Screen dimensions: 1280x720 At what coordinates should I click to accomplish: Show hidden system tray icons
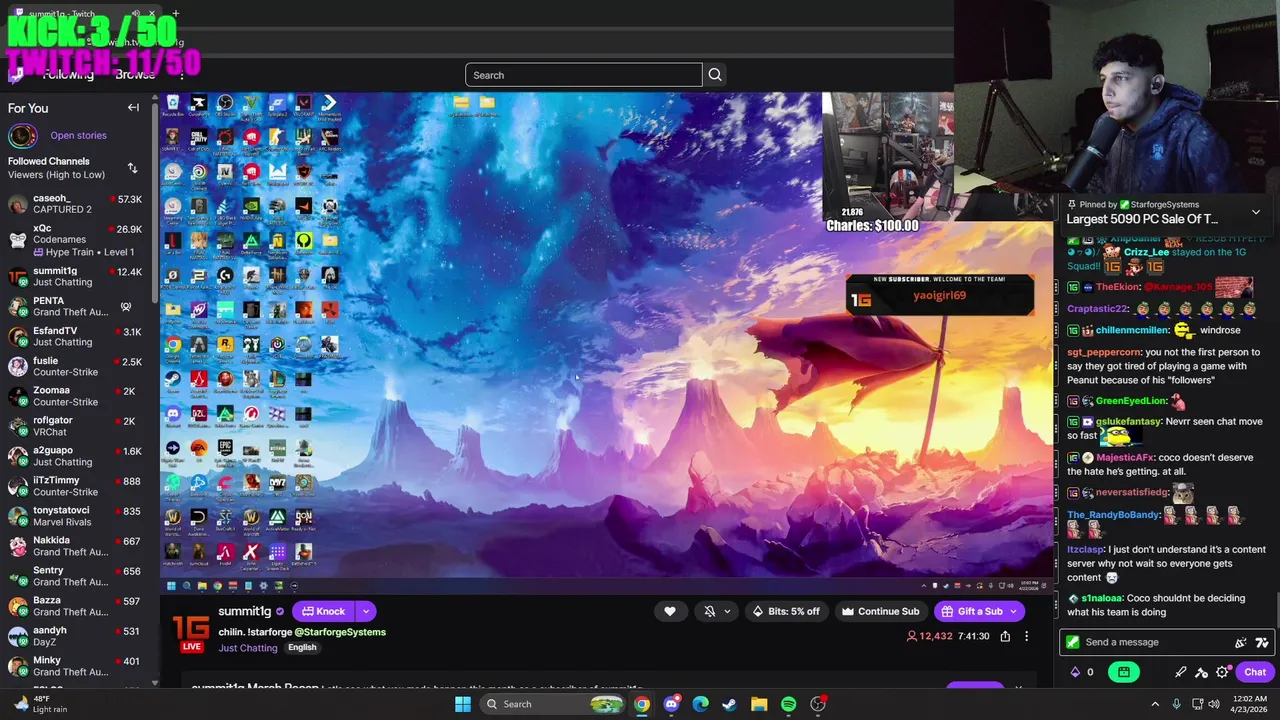coord(1155,704)
